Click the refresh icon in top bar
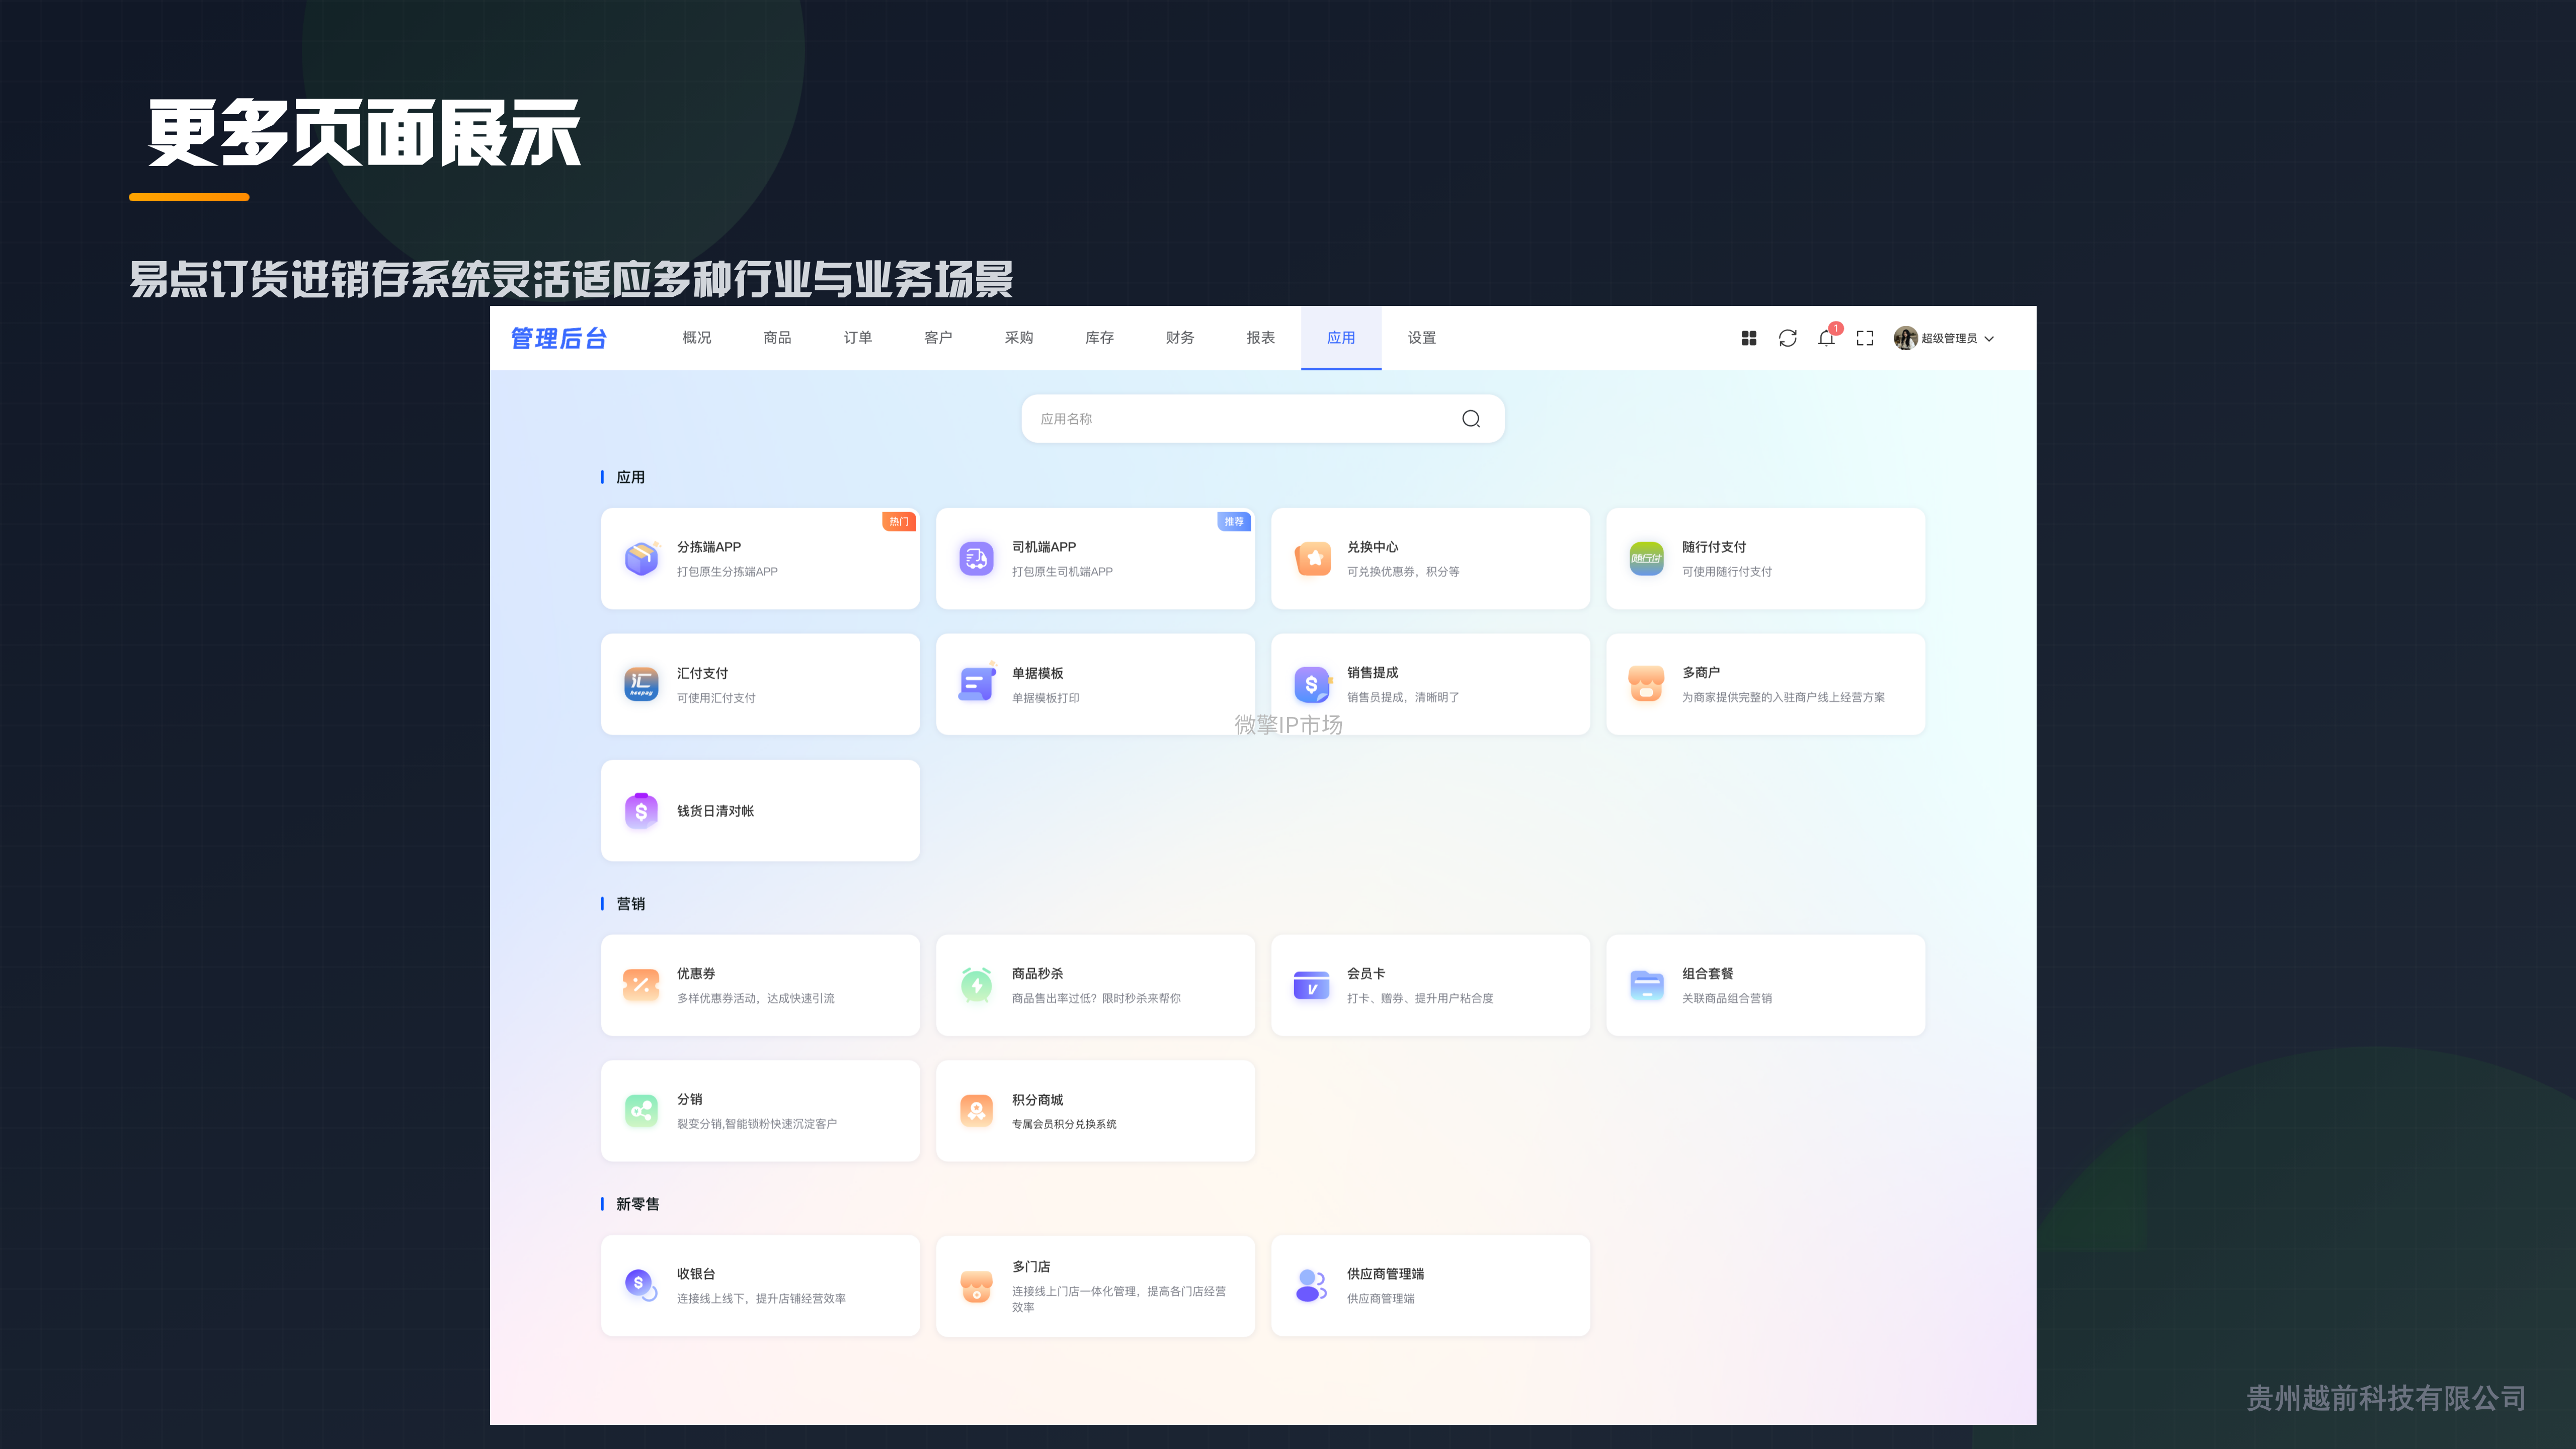 1787,338
